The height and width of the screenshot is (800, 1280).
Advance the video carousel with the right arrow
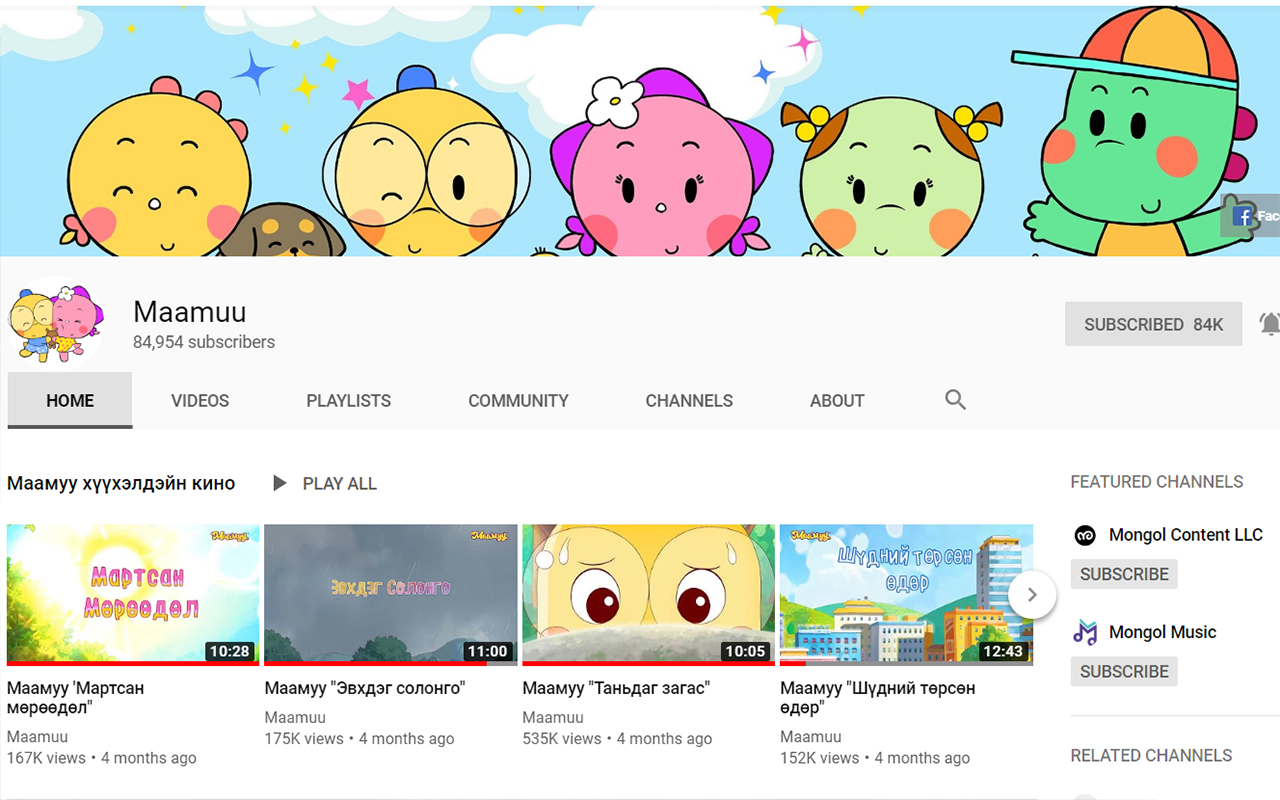[x=1032, y=595]
